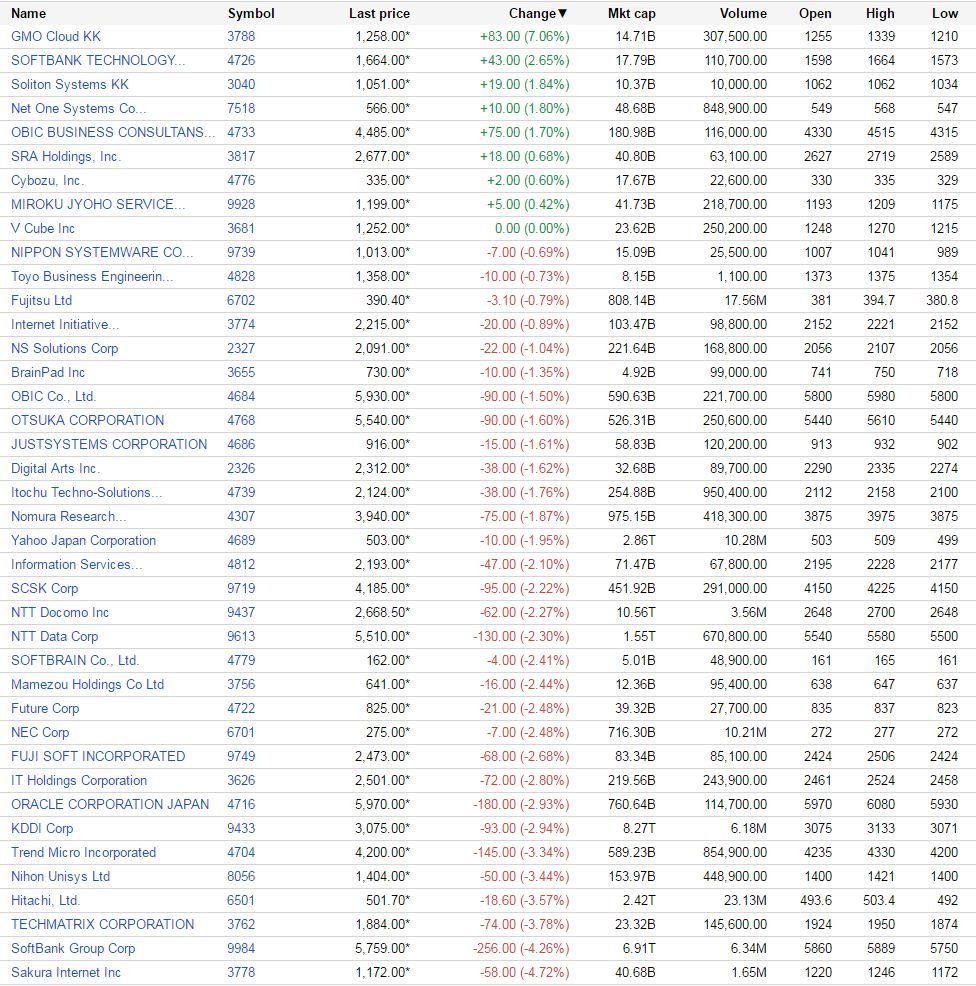The width and height of the screenshot is (976, 986).
Task: Open NTT Docomo Inc link
Action: click(x=60, y=612)
